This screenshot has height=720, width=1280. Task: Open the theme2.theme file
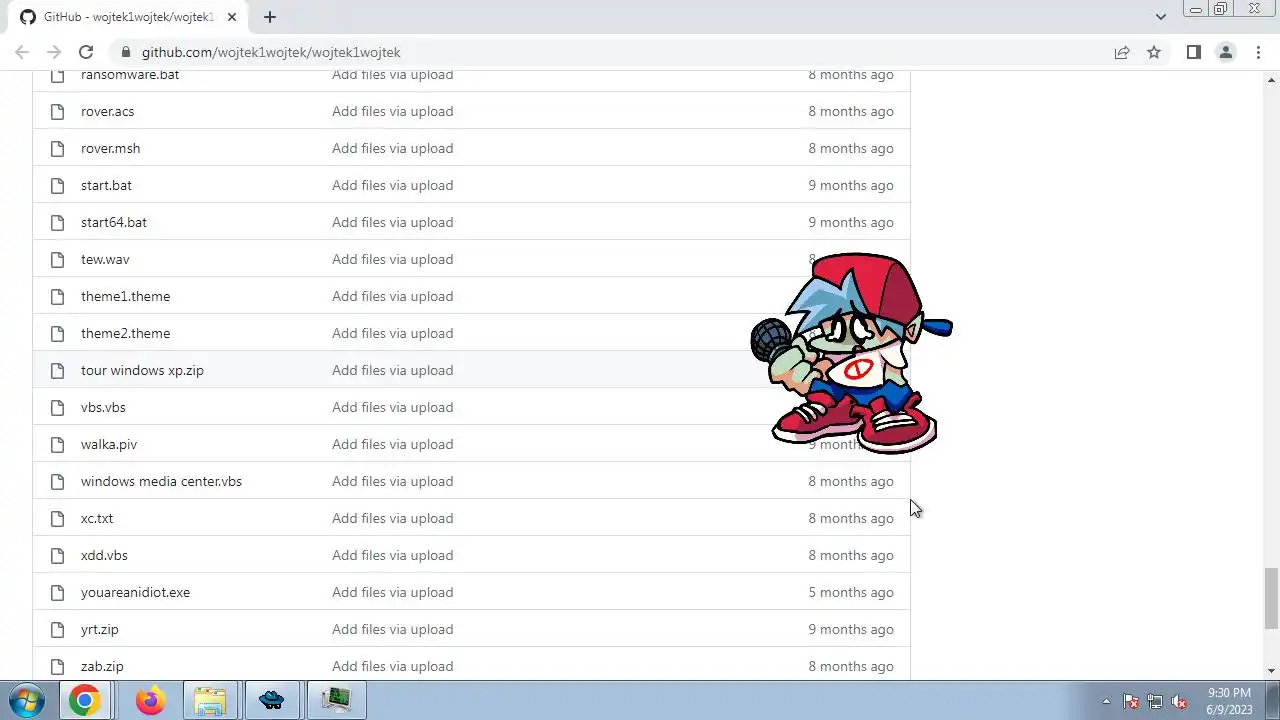[125, 333]
